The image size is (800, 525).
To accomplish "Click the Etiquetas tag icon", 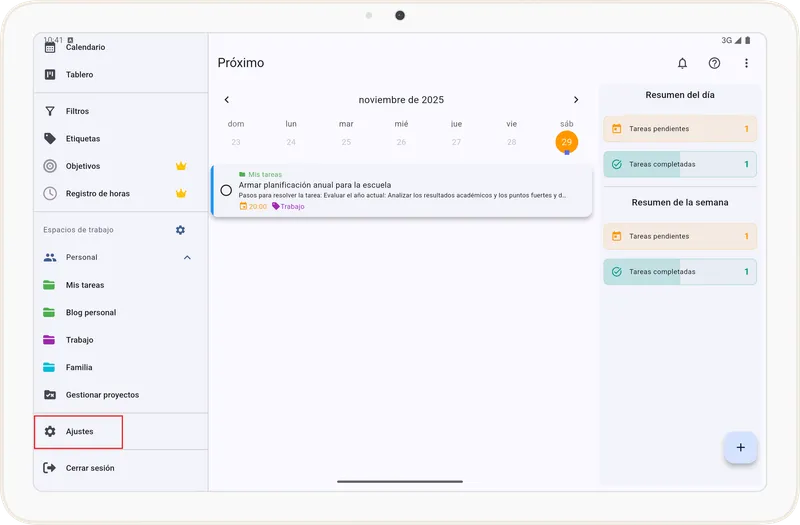I will [x=50, y=139].
